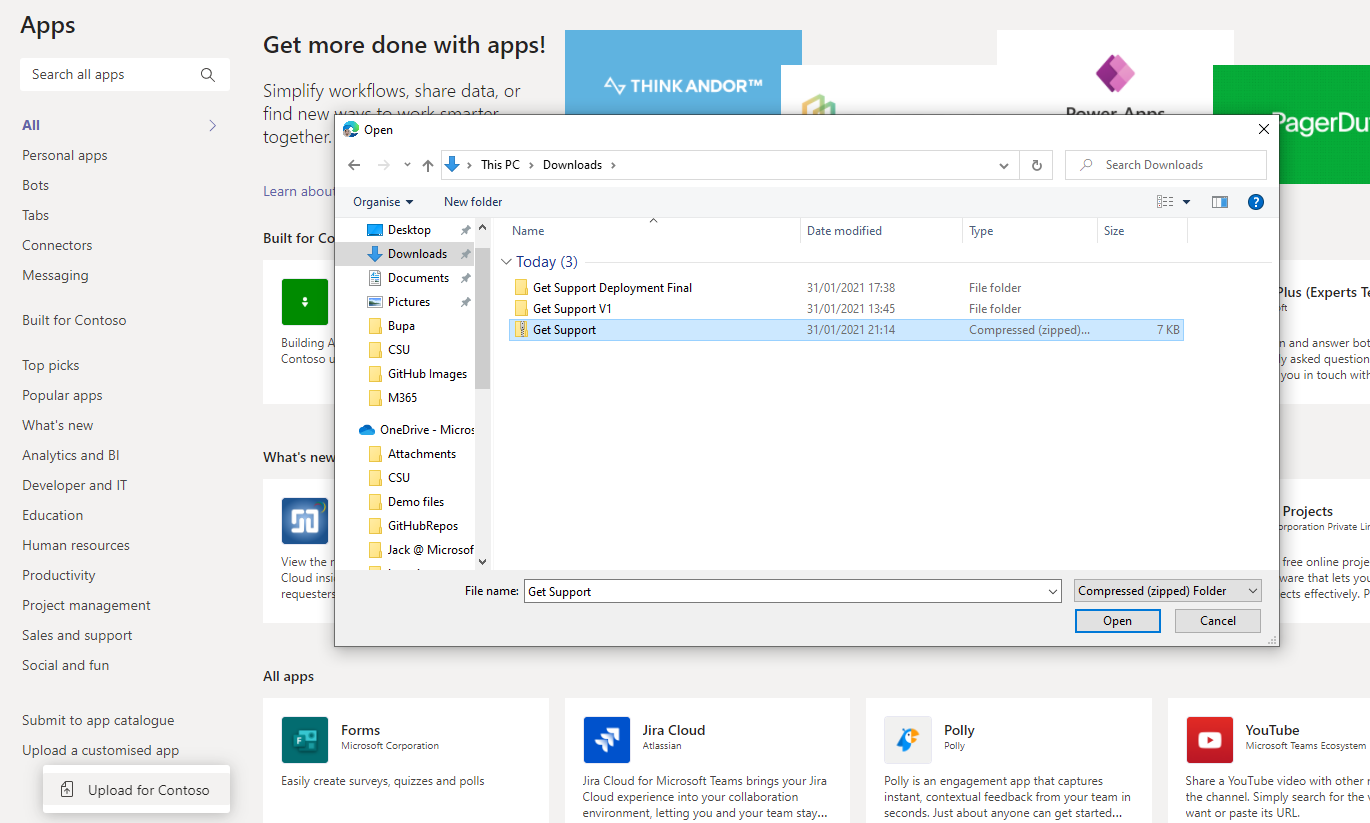The width and height of the screenshot is (1370, 823).
Task: Select the Project management category
Action: [x=86, y=605]
